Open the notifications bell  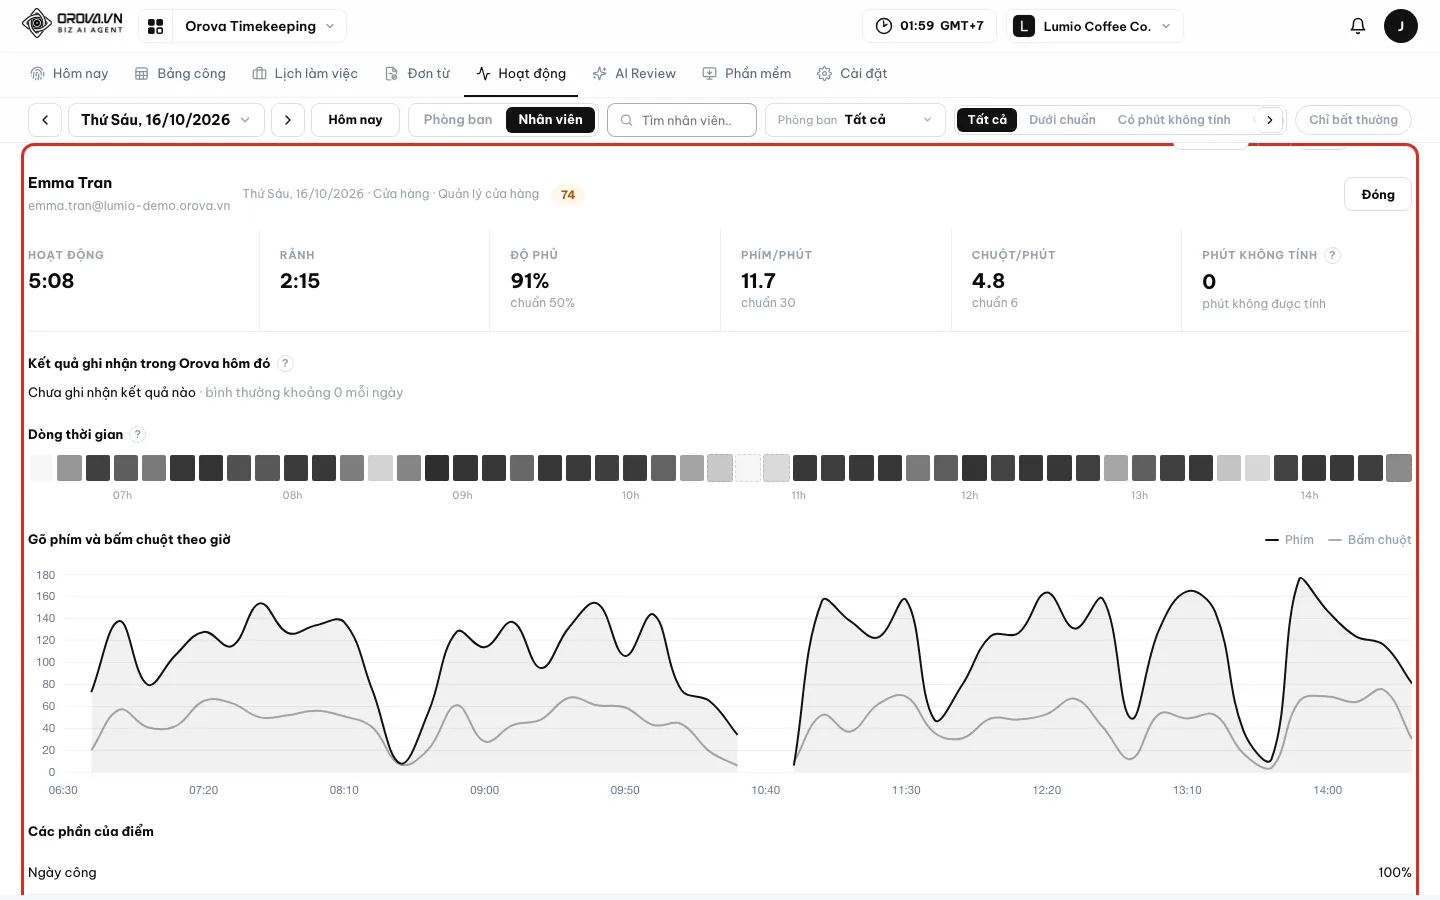point(1357,26)
